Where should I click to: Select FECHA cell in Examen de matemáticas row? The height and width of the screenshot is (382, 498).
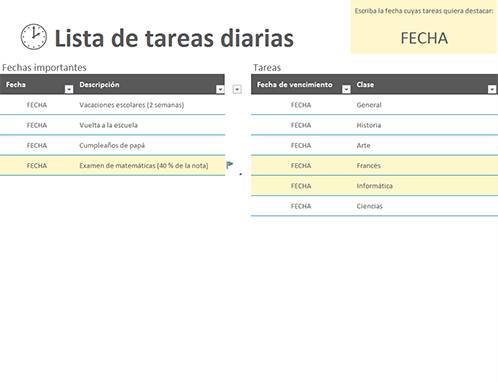pos(37,166)
